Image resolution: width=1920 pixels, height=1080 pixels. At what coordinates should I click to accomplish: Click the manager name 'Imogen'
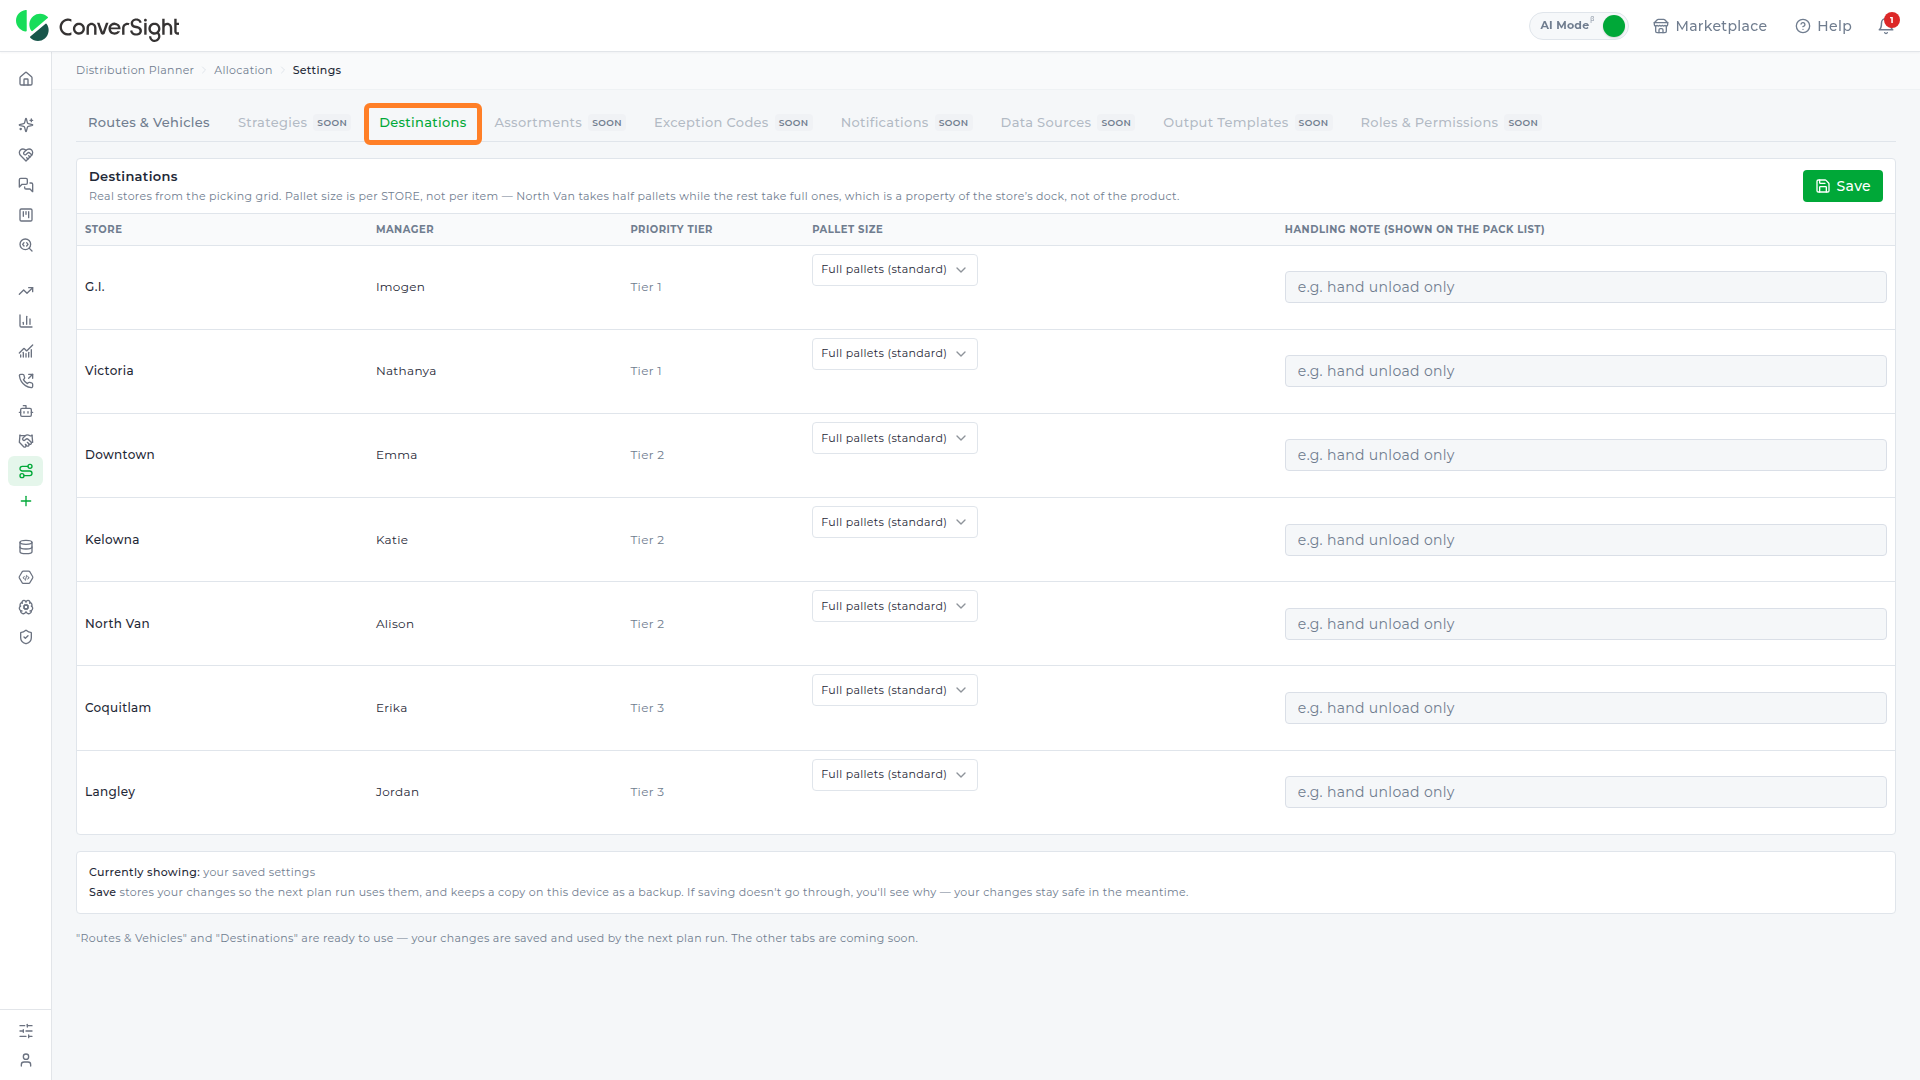pos(400,287)
